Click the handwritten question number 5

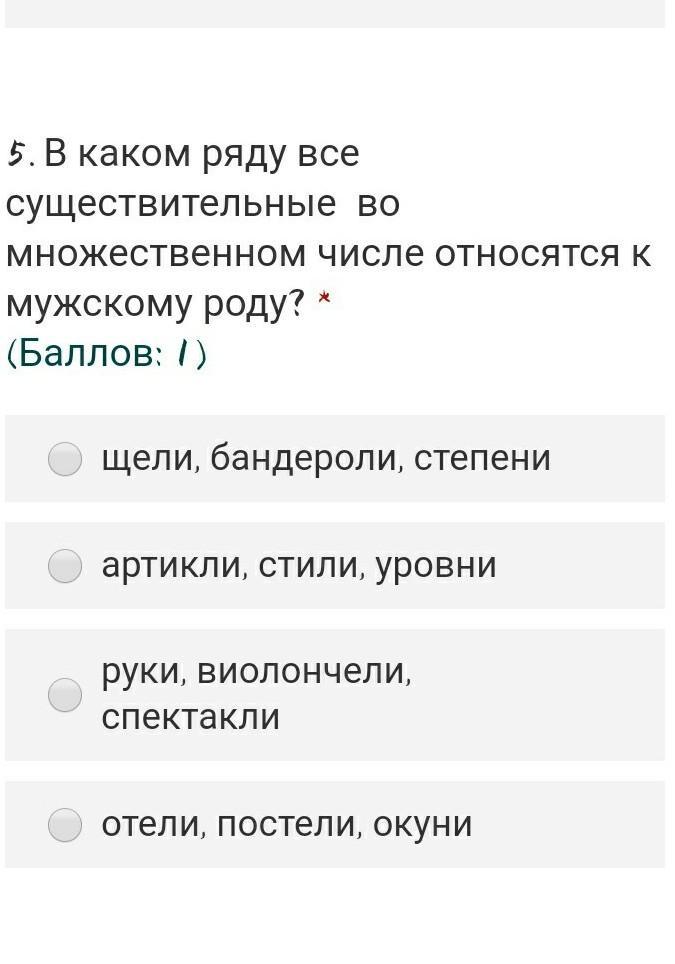click(x=16, y=154)
